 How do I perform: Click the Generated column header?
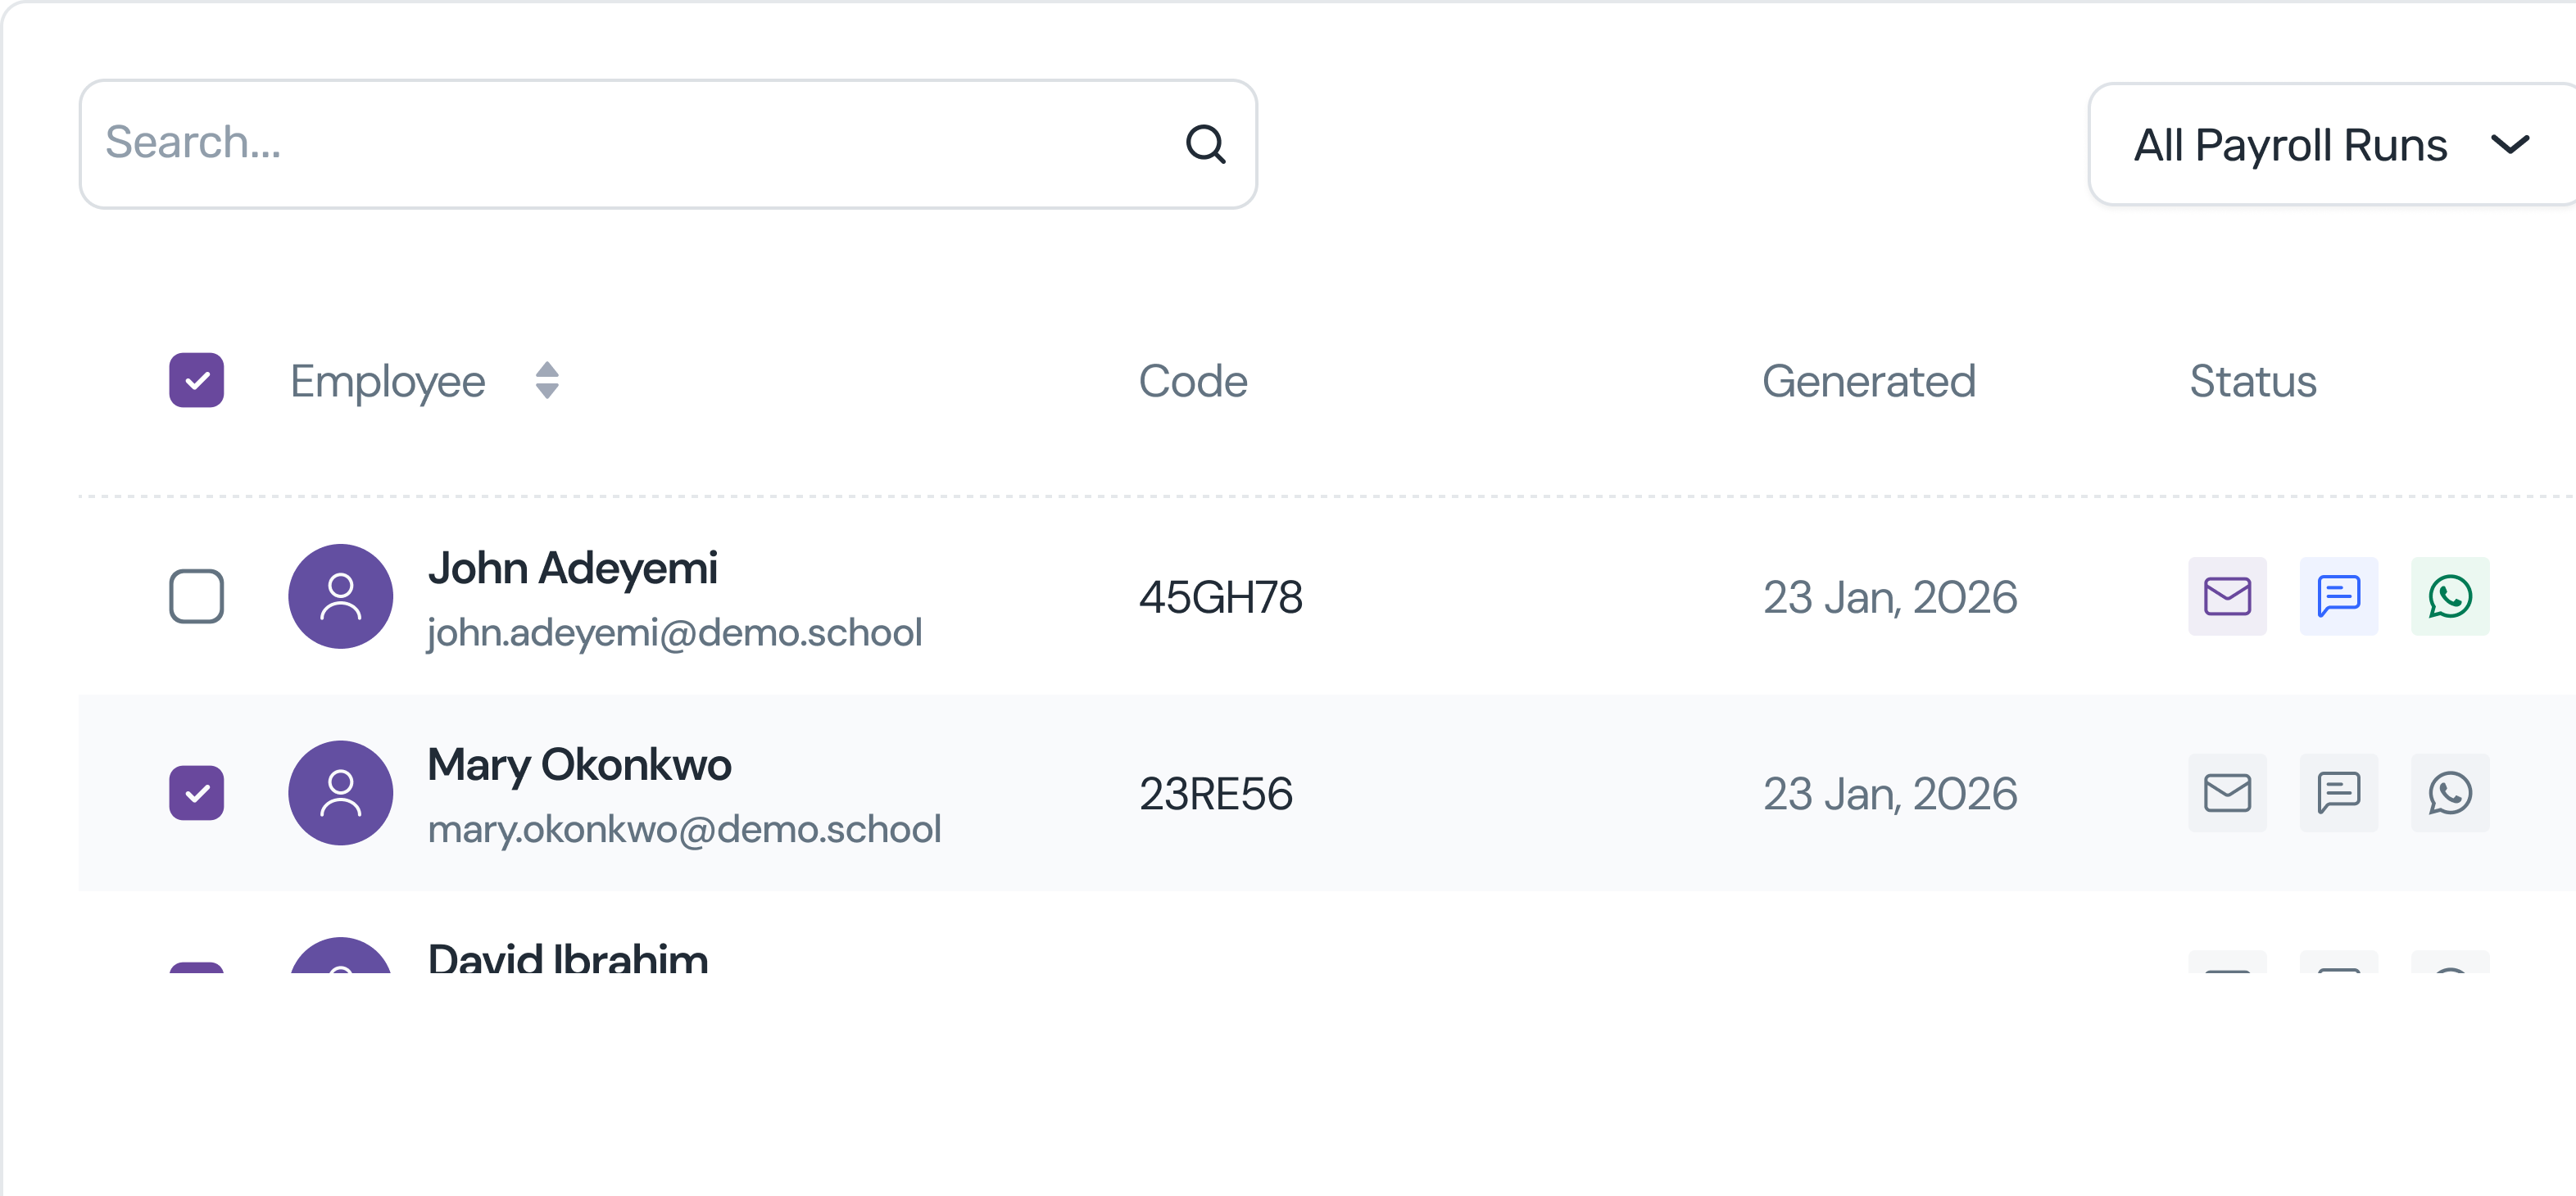click(x=1868, y=381)
